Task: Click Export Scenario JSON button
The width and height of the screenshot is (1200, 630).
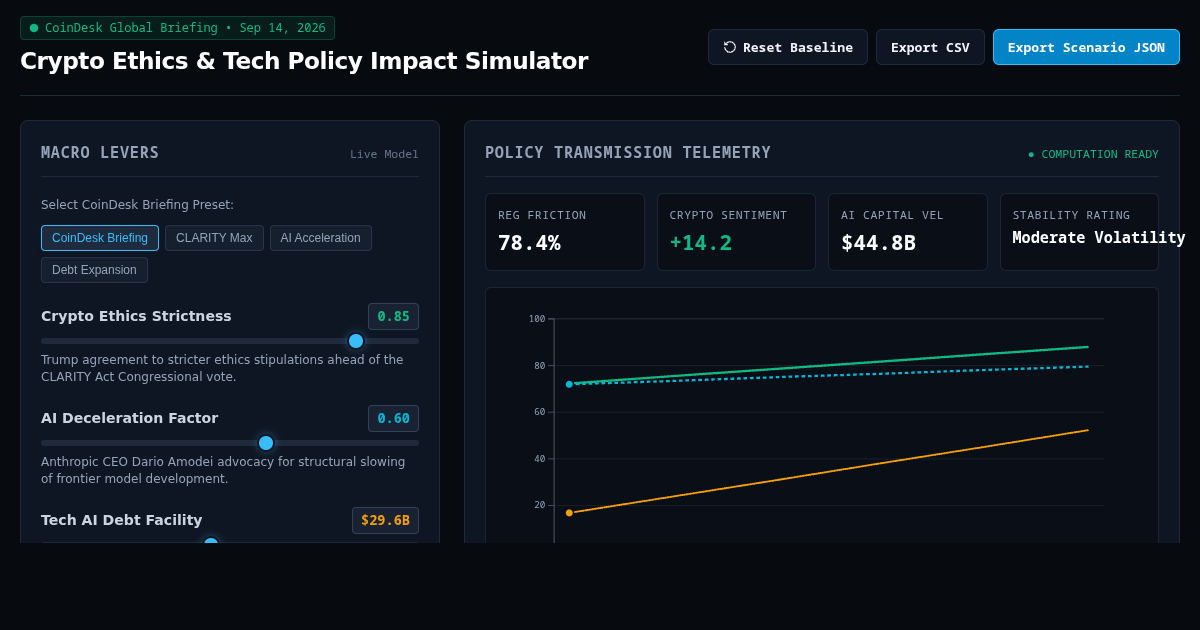Action: [x=1086, y=47]
